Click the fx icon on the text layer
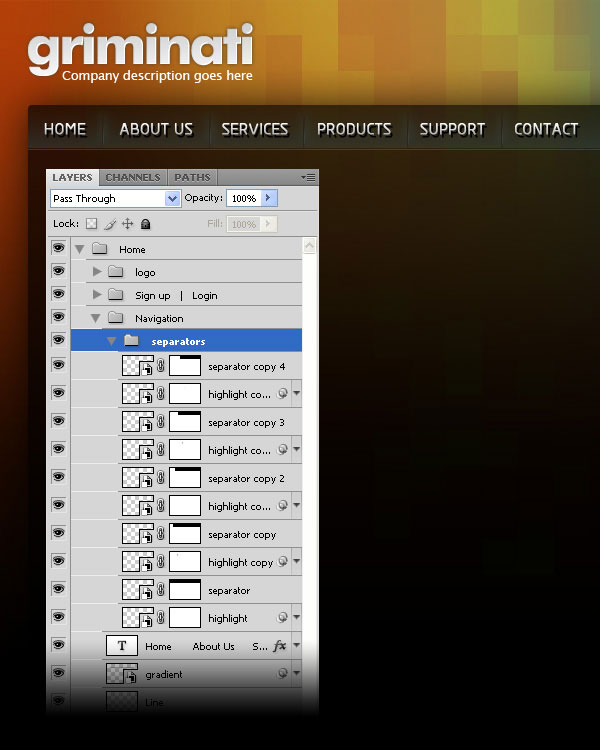The height and width of the screenshot is (750, 600). click(280, 646)
